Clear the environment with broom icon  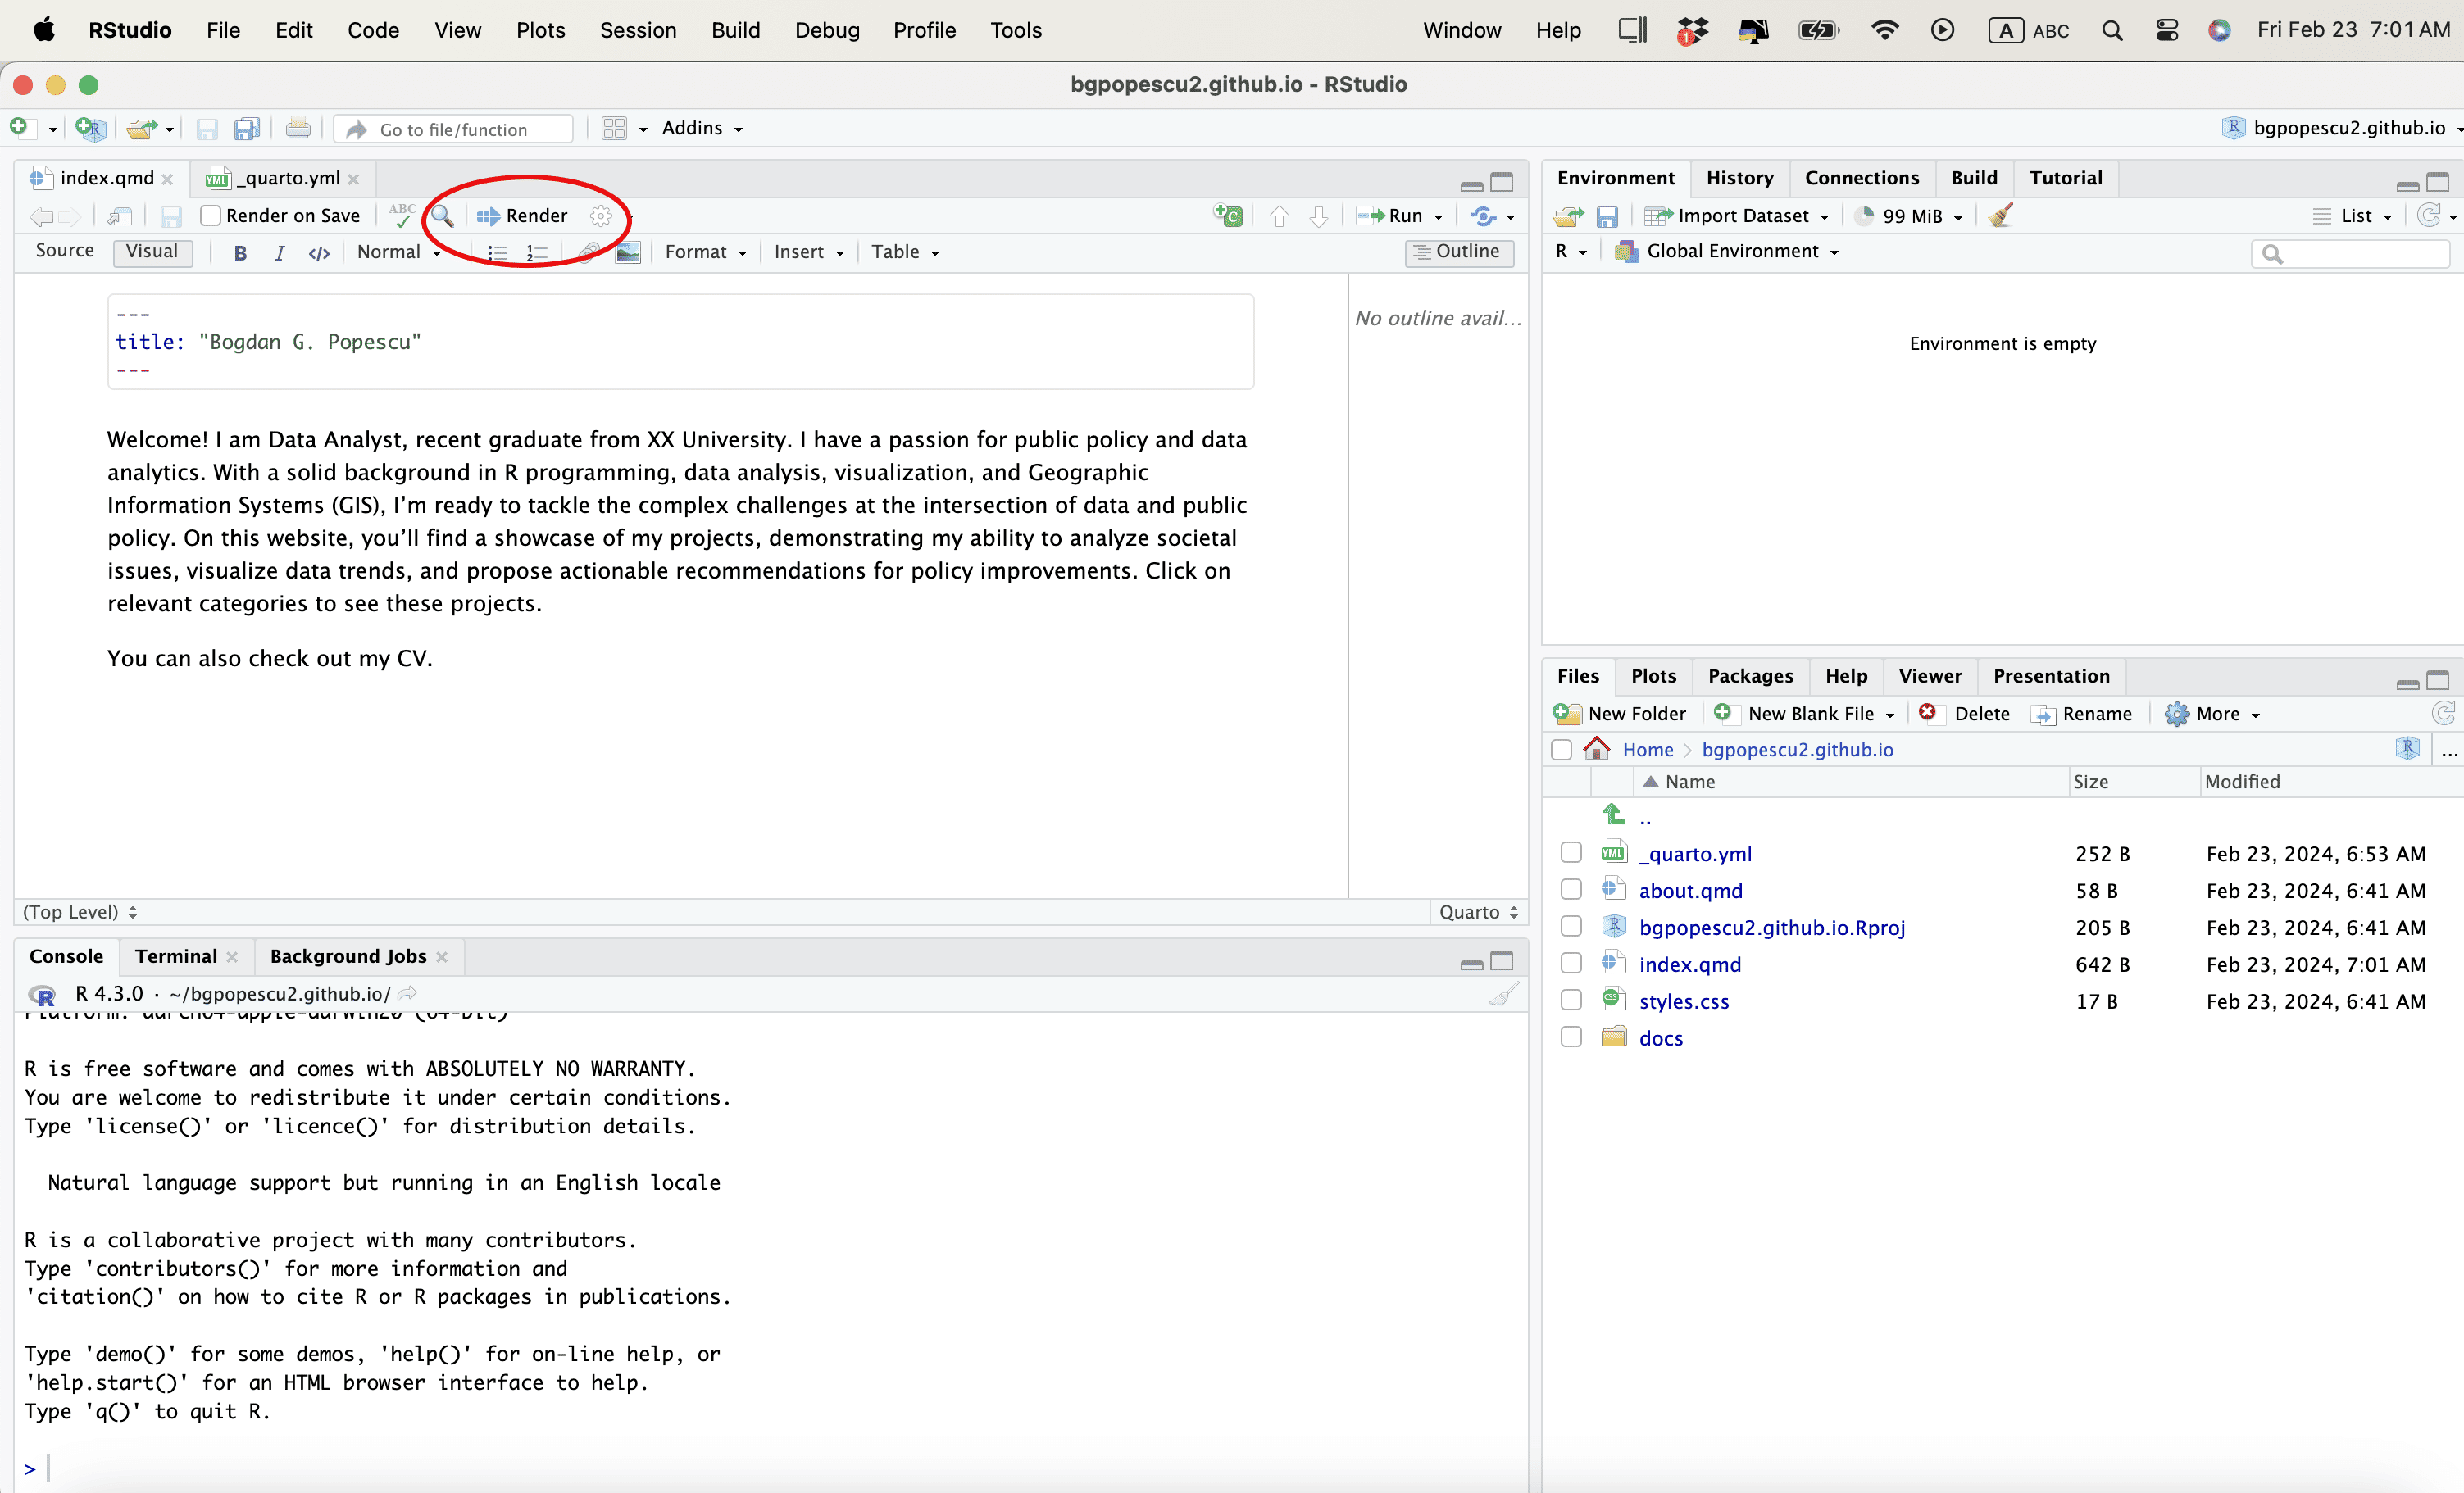tap(2001, 215)
